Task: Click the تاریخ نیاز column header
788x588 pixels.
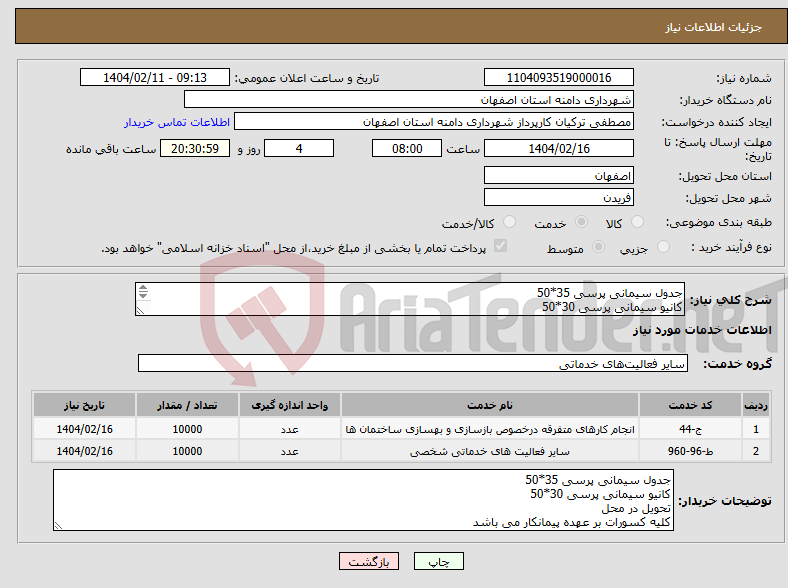Action: click(x=84, y=405)
